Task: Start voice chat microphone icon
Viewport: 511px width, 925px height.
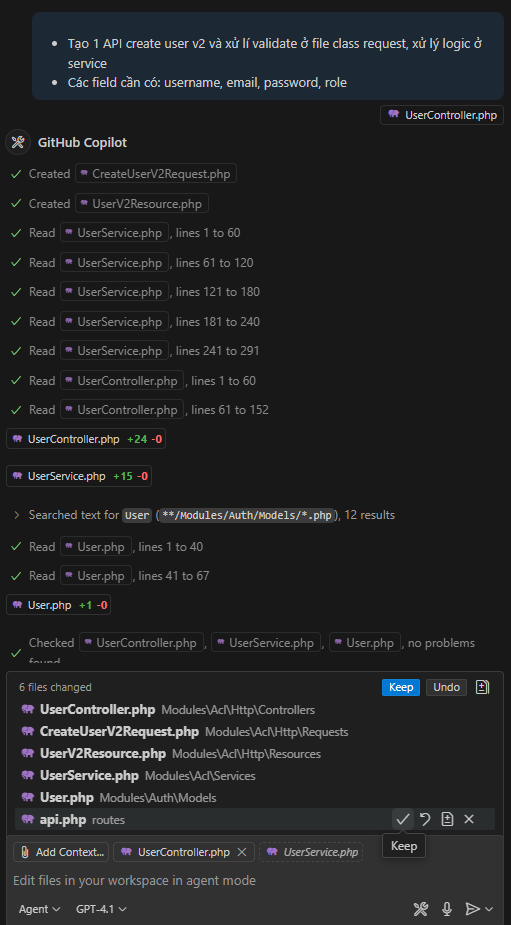Action: click(447, 908)
